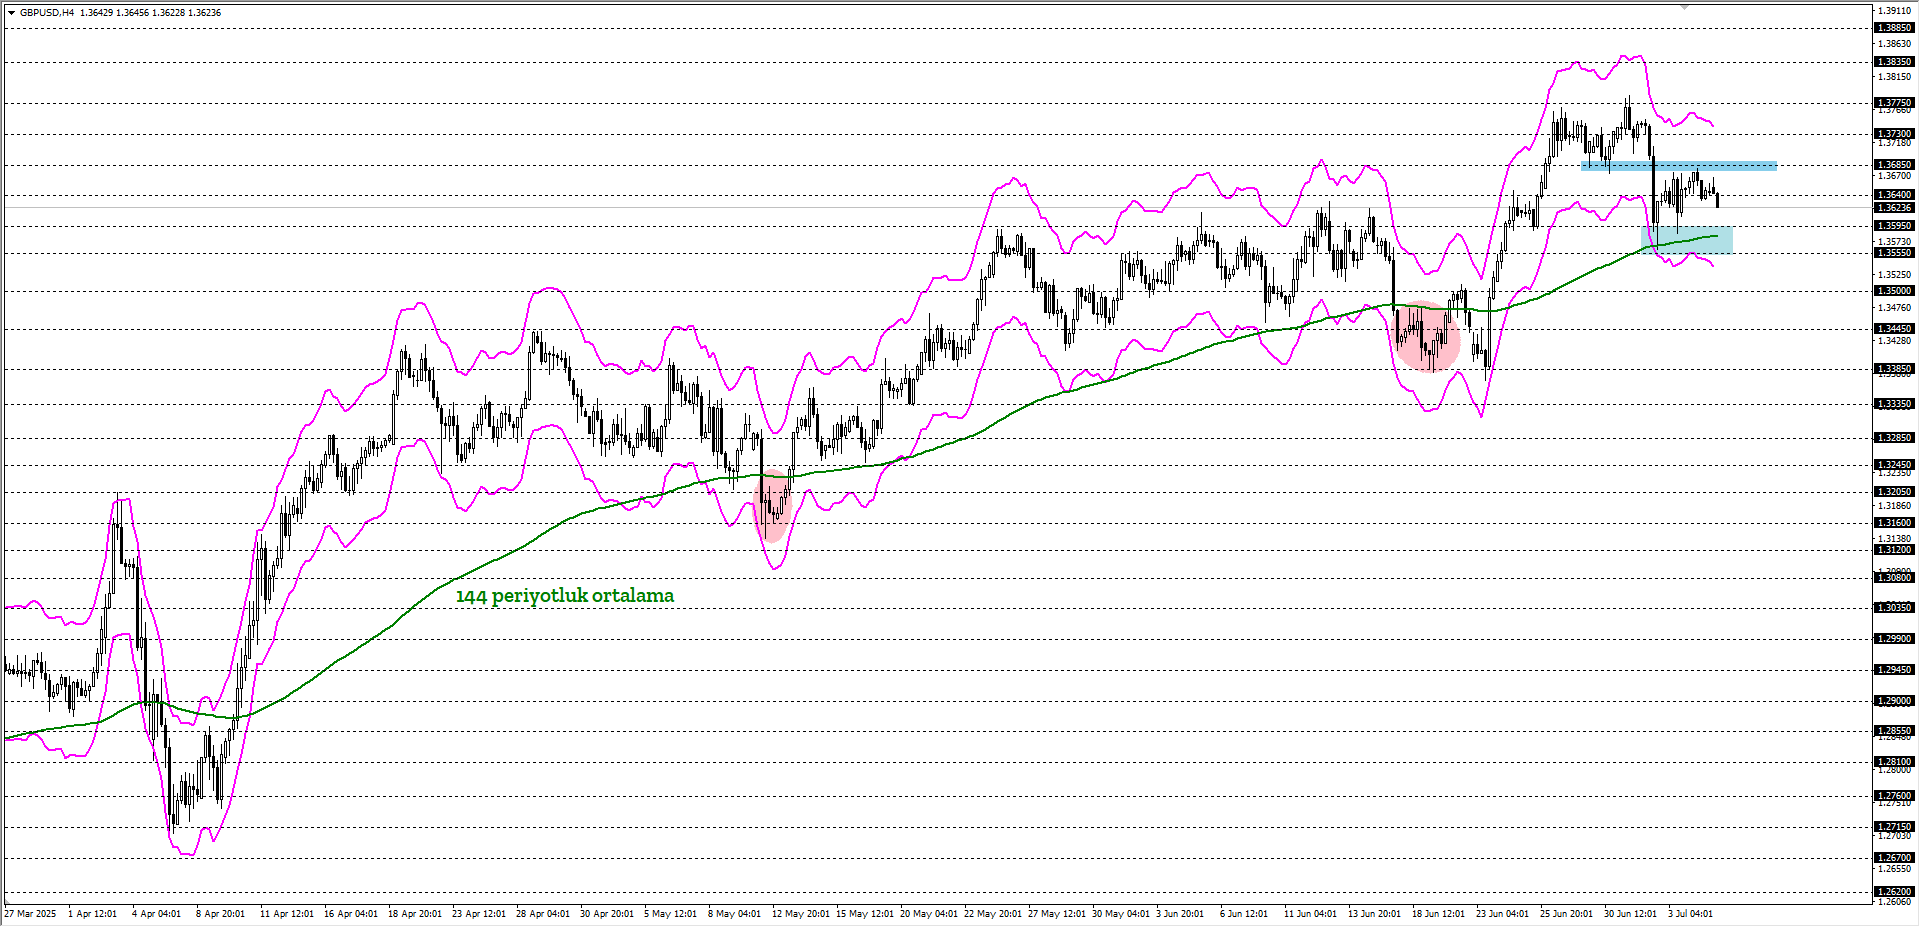Image resolution: width=1920 pixels, height=927 pixels.
Task: Click the 1.35950 price level label
Action: (1894, 226)
